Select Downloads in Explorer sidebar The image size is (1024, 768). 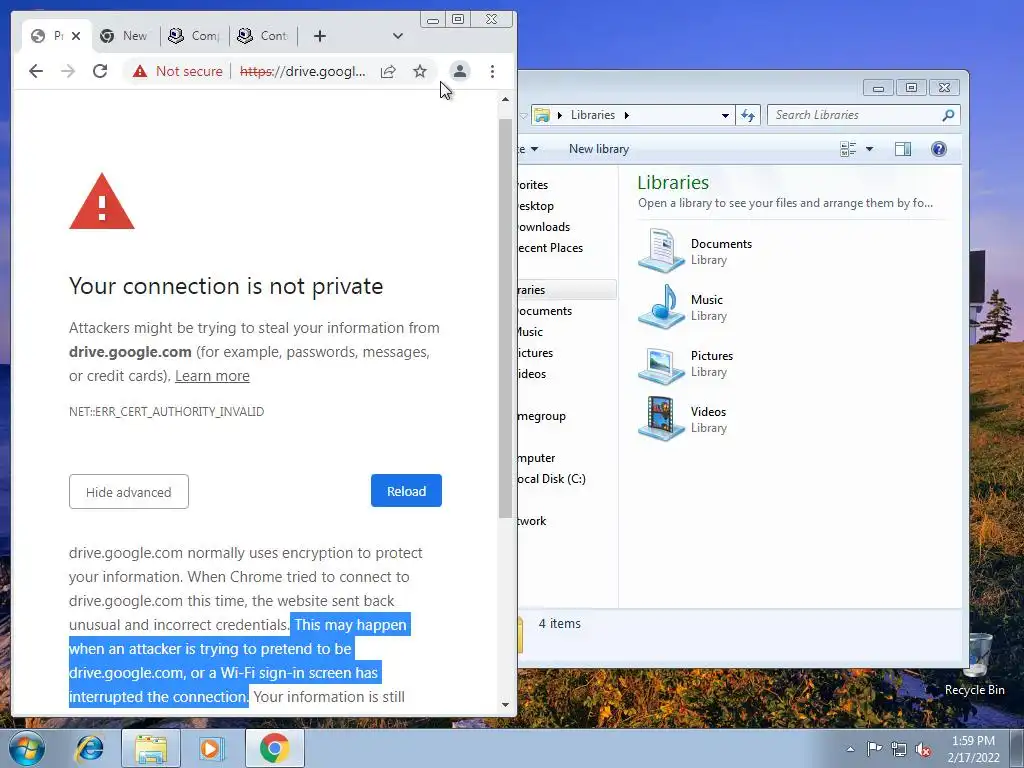pyautogui.click(x=544, y=227)
